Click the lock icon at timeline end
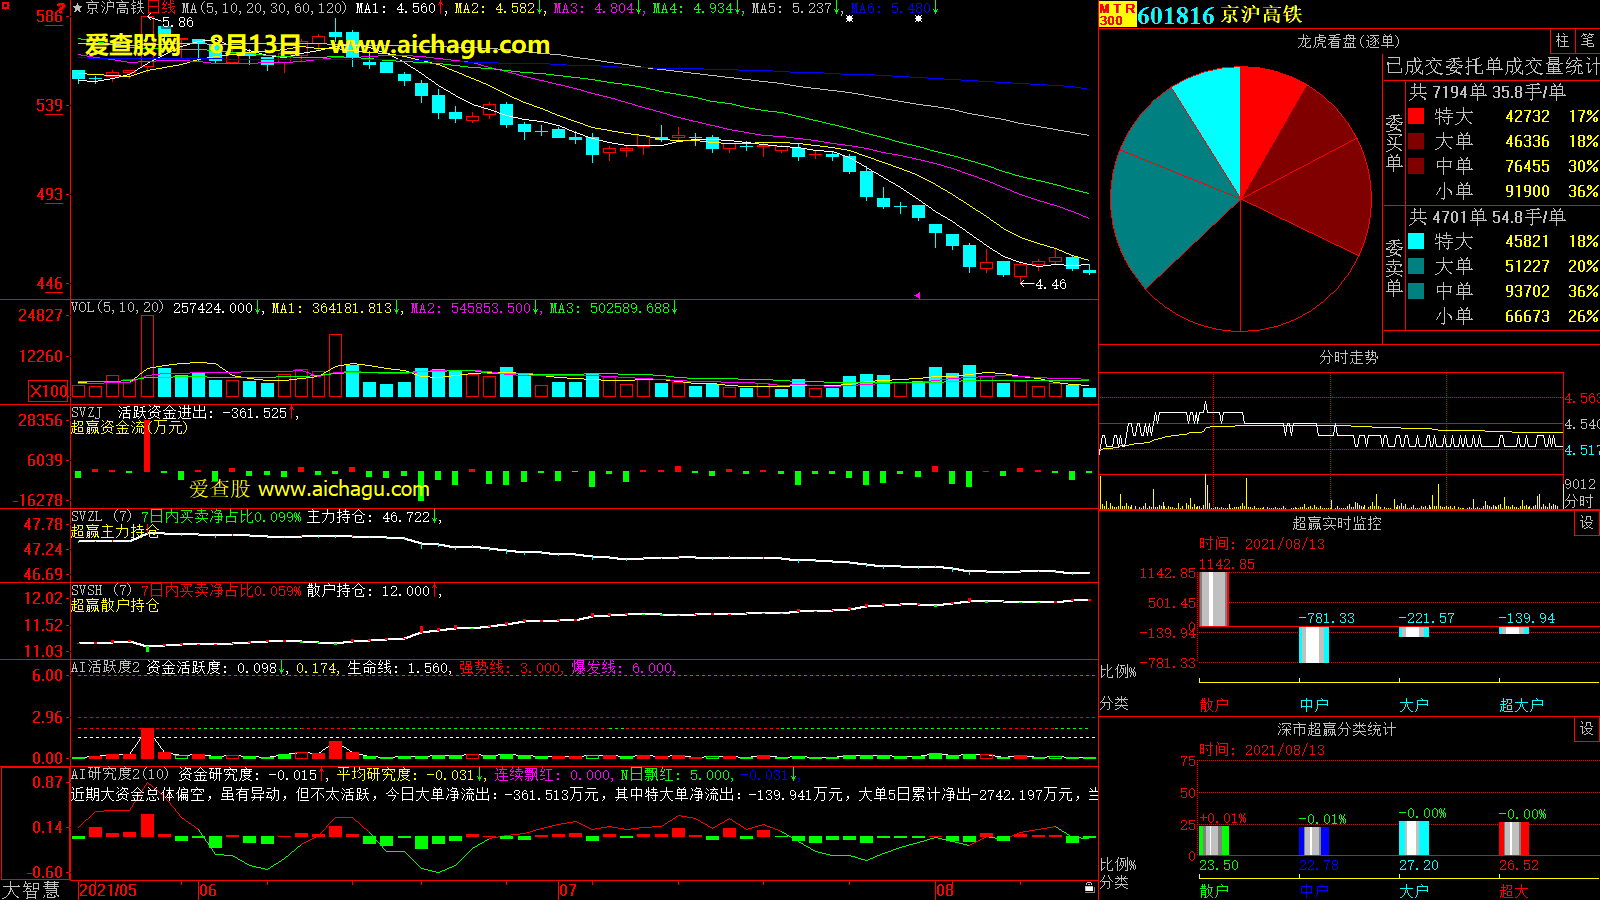Viewport: 1600px width, 900px height. 1089,888
